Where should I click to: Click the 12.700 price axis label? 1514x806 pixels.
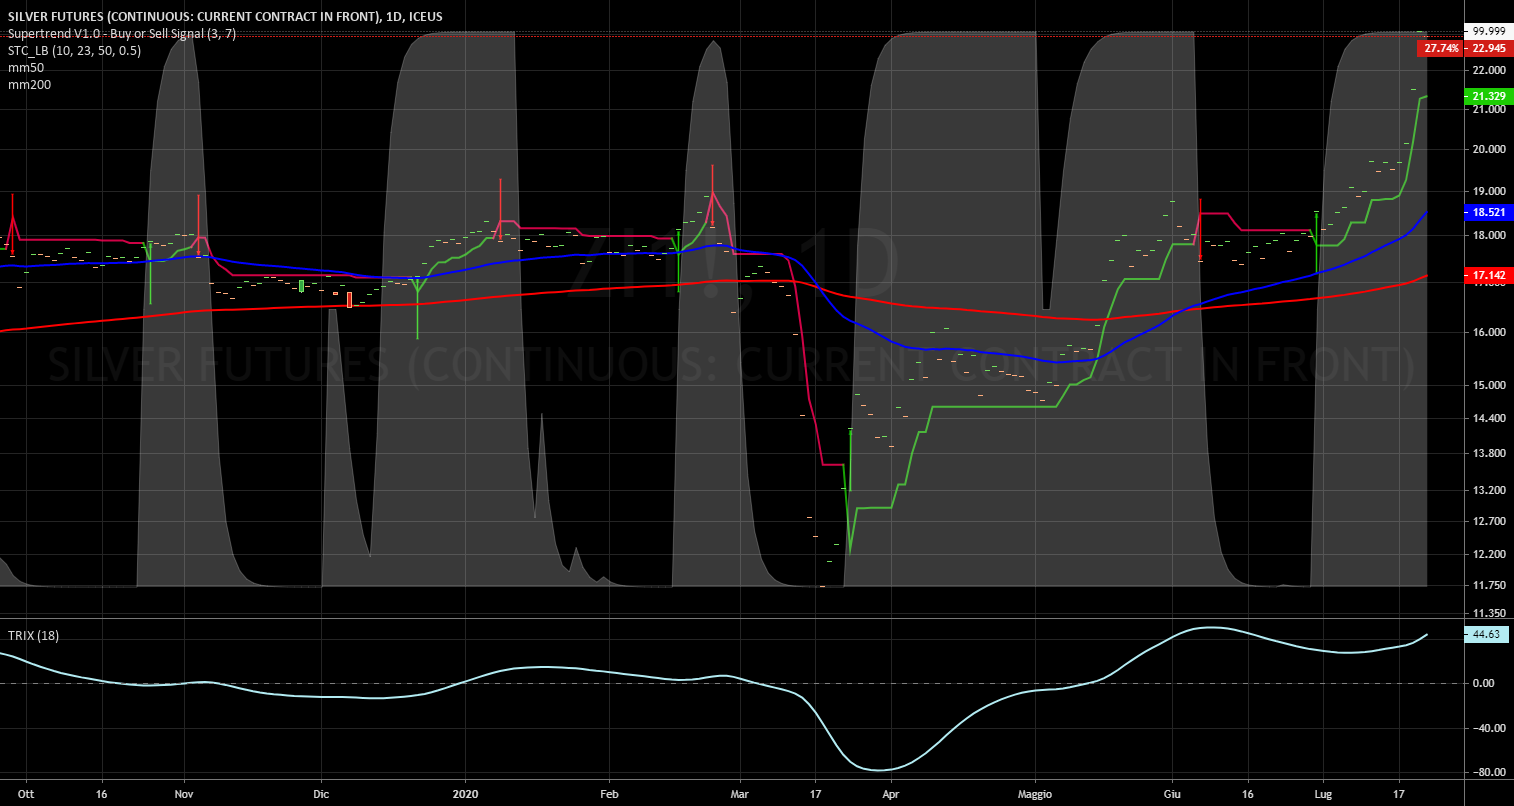point(1488,521)
